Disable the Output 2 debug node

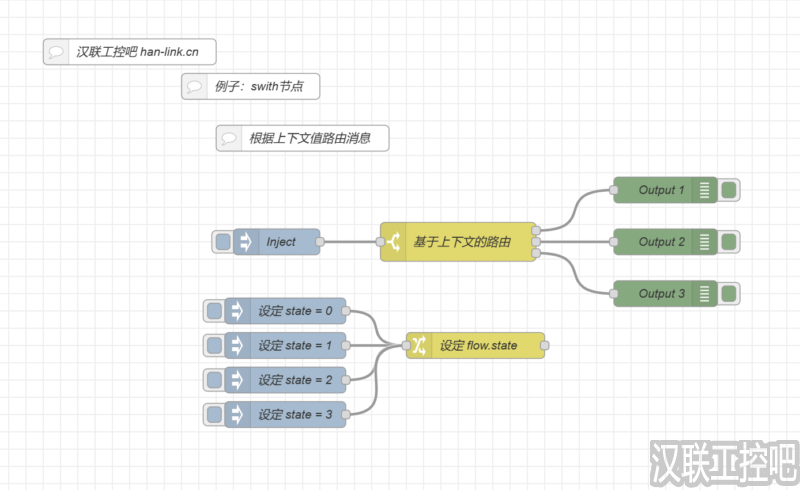point(729,242)
